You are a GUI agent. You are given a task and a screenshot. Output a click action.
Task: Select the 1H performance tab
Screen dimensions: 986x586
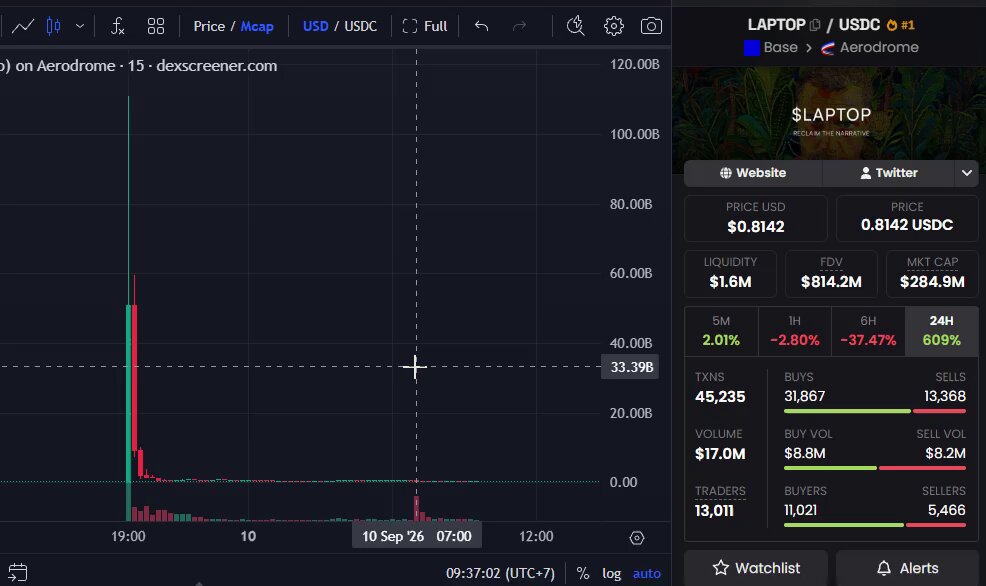(x=795, y=331)
